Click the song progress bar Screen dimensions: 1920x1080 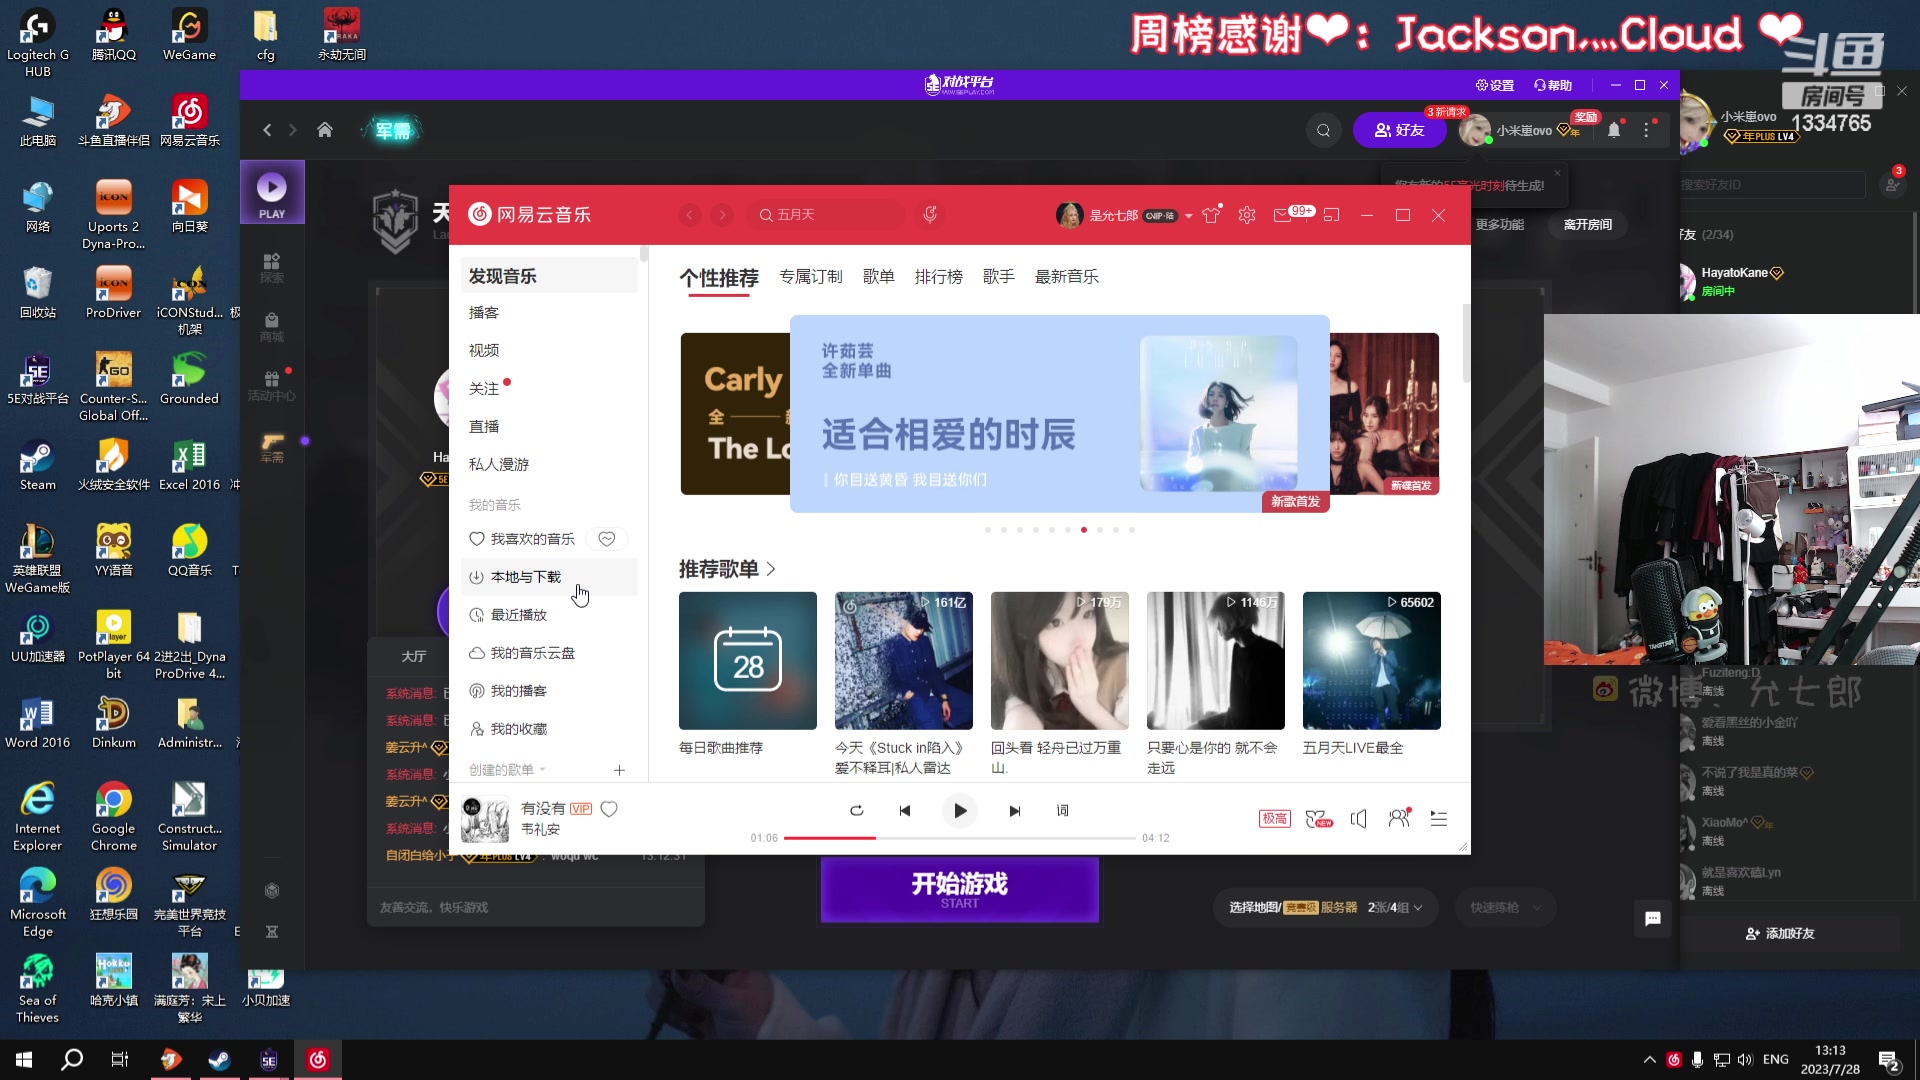point(959,838)
